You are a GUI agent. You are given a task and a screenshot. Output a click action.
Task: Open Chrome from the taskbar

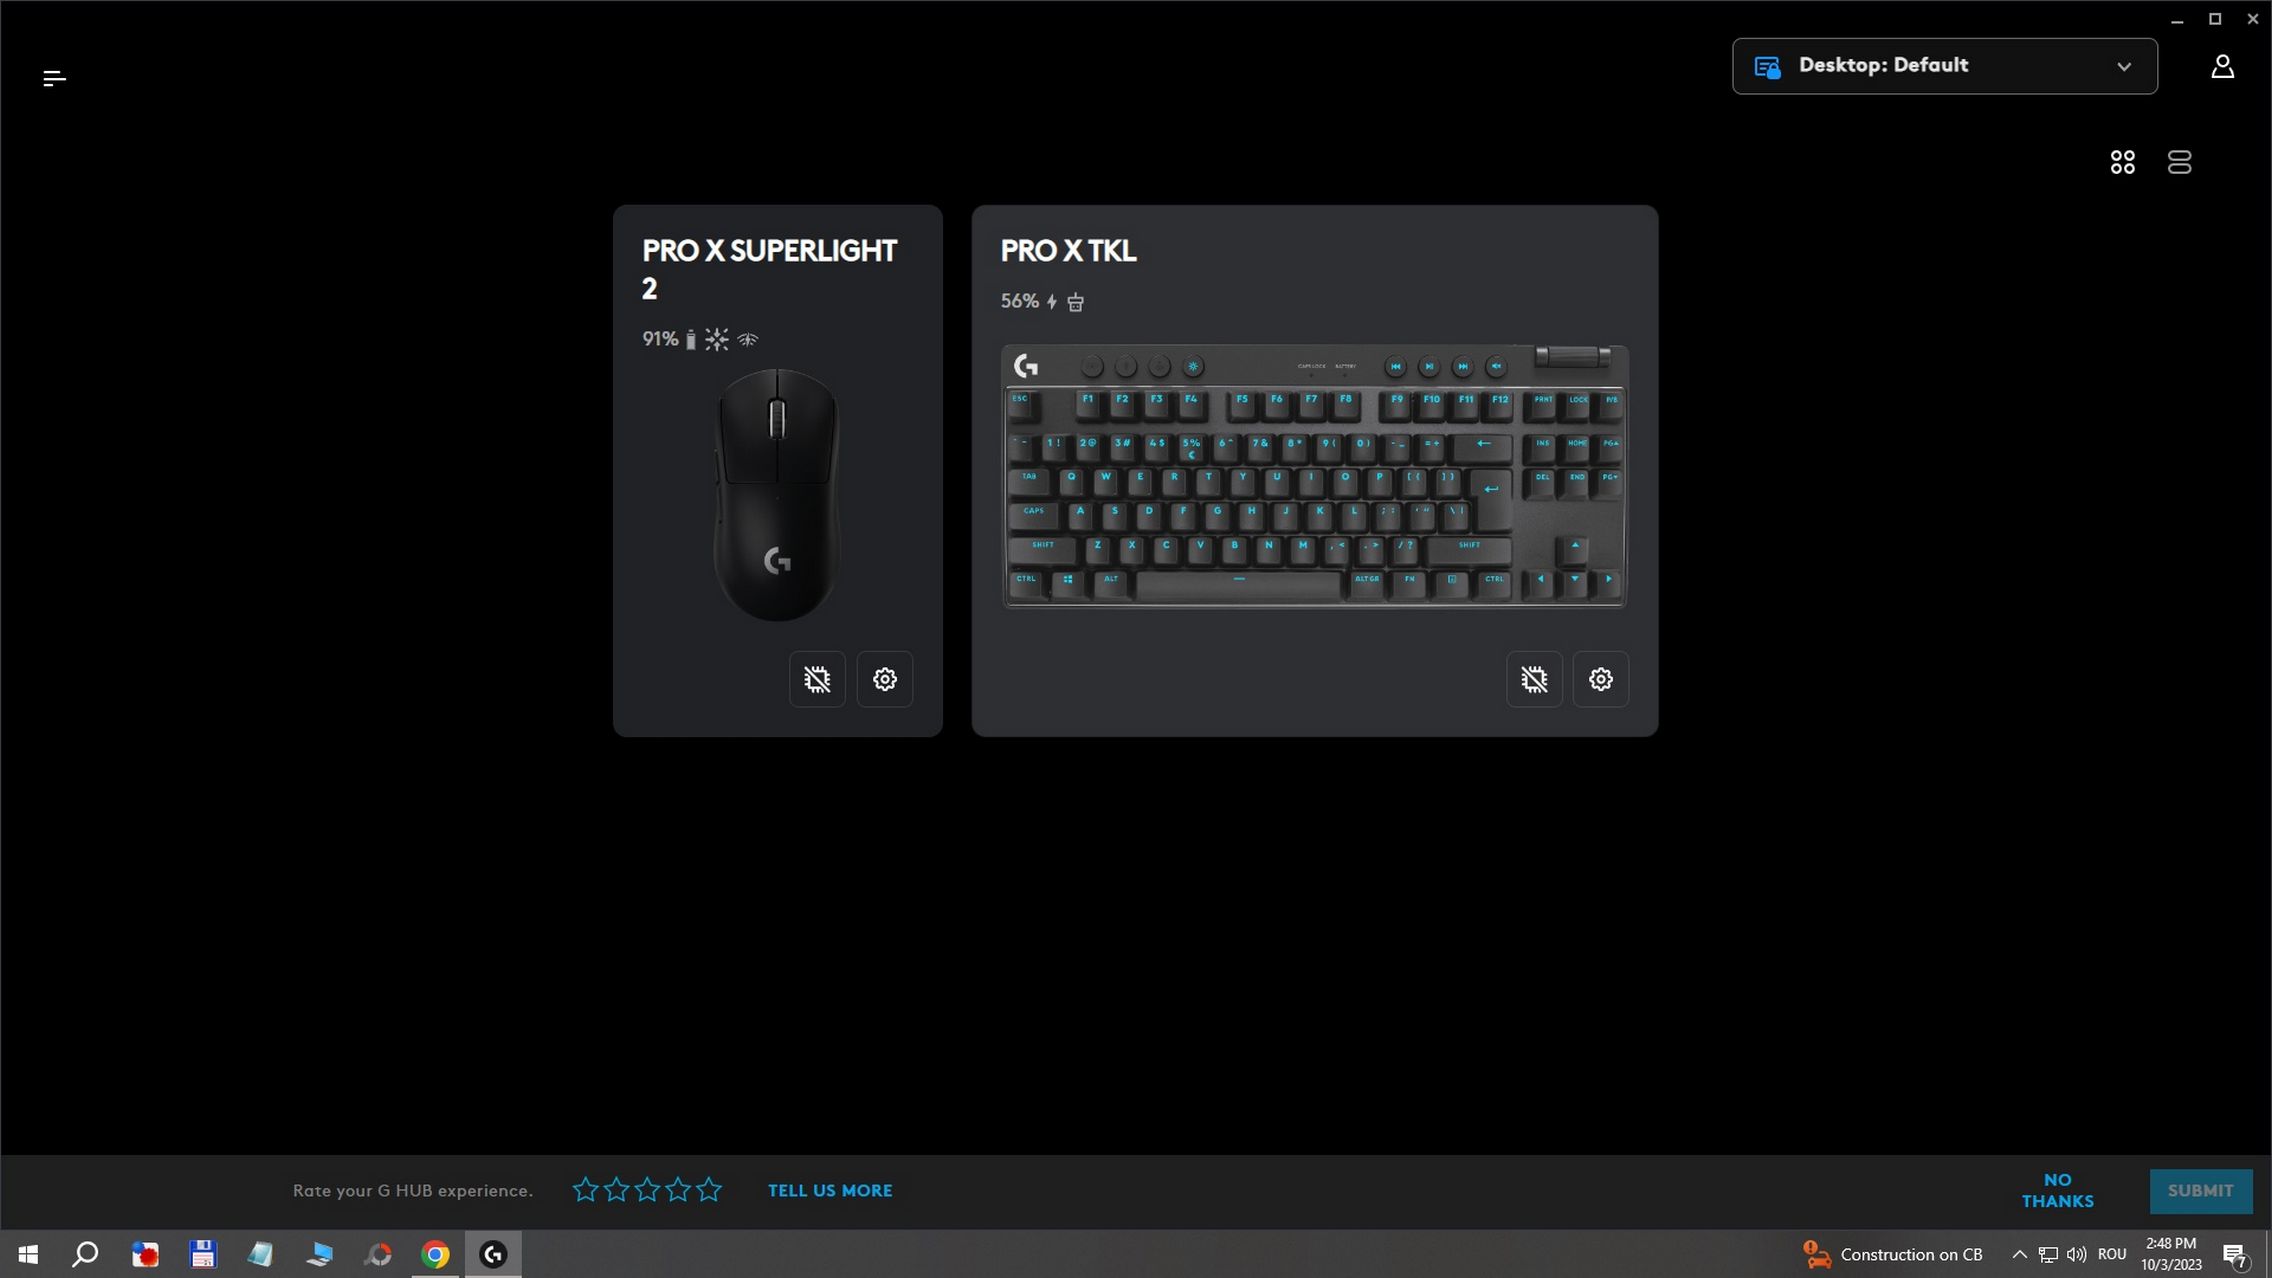[x=435, y=1254]
